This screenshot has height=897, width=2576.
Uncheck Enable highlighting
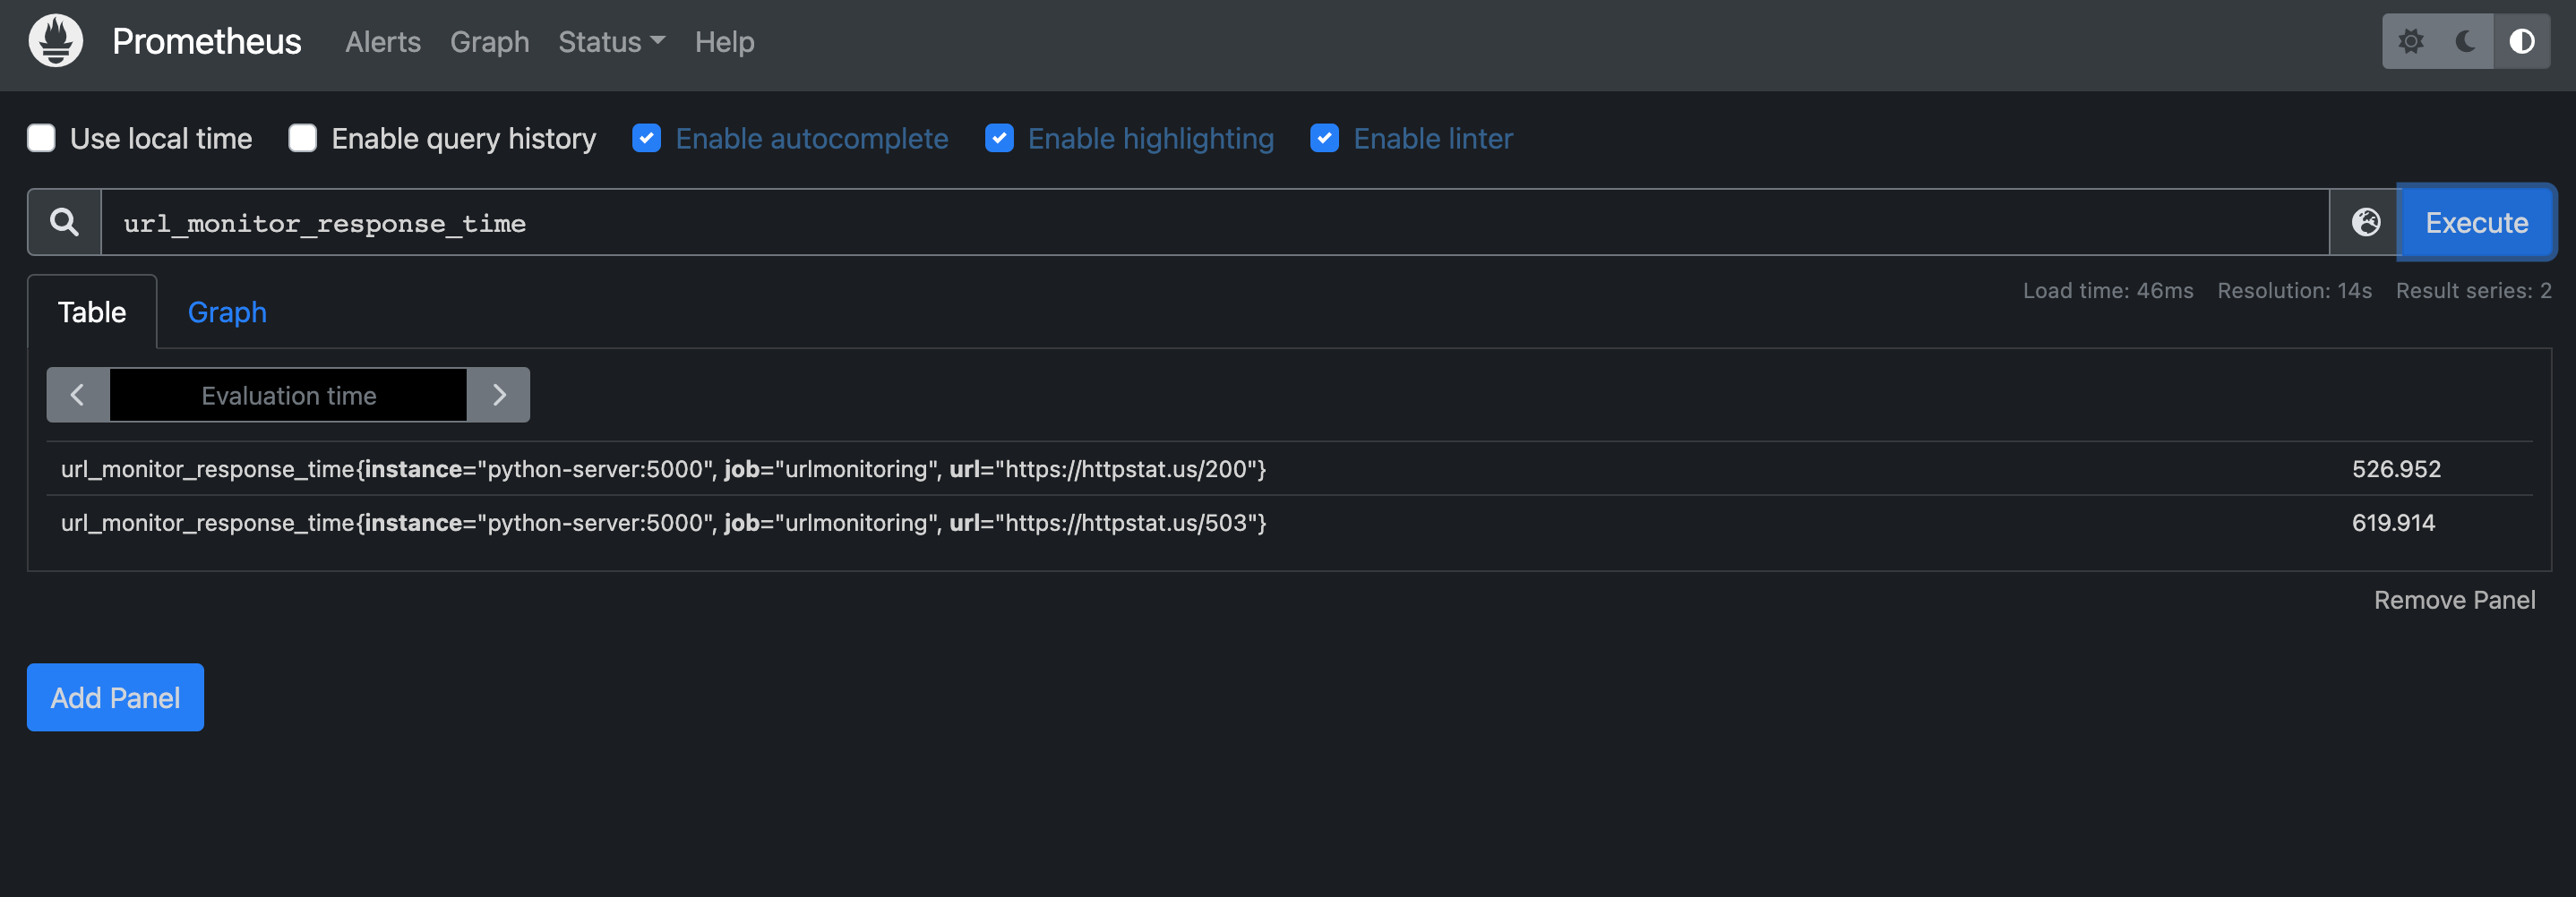coord(999,138)
